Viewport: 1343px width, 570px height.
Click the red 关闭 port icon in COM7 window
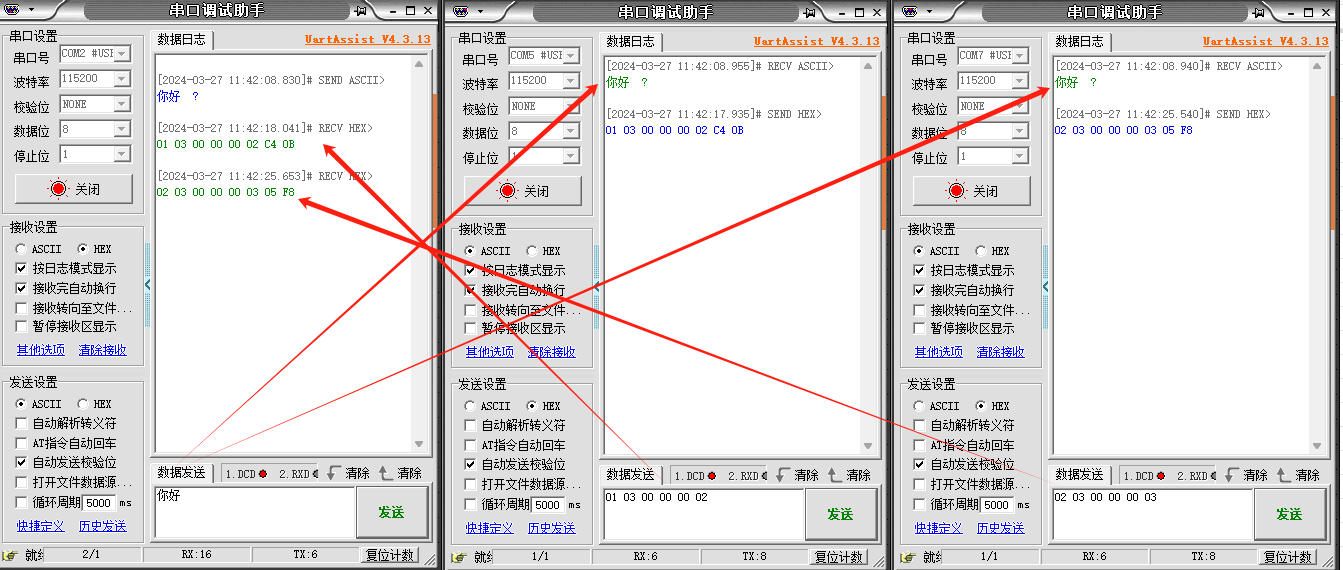click(x=956, y=190)
